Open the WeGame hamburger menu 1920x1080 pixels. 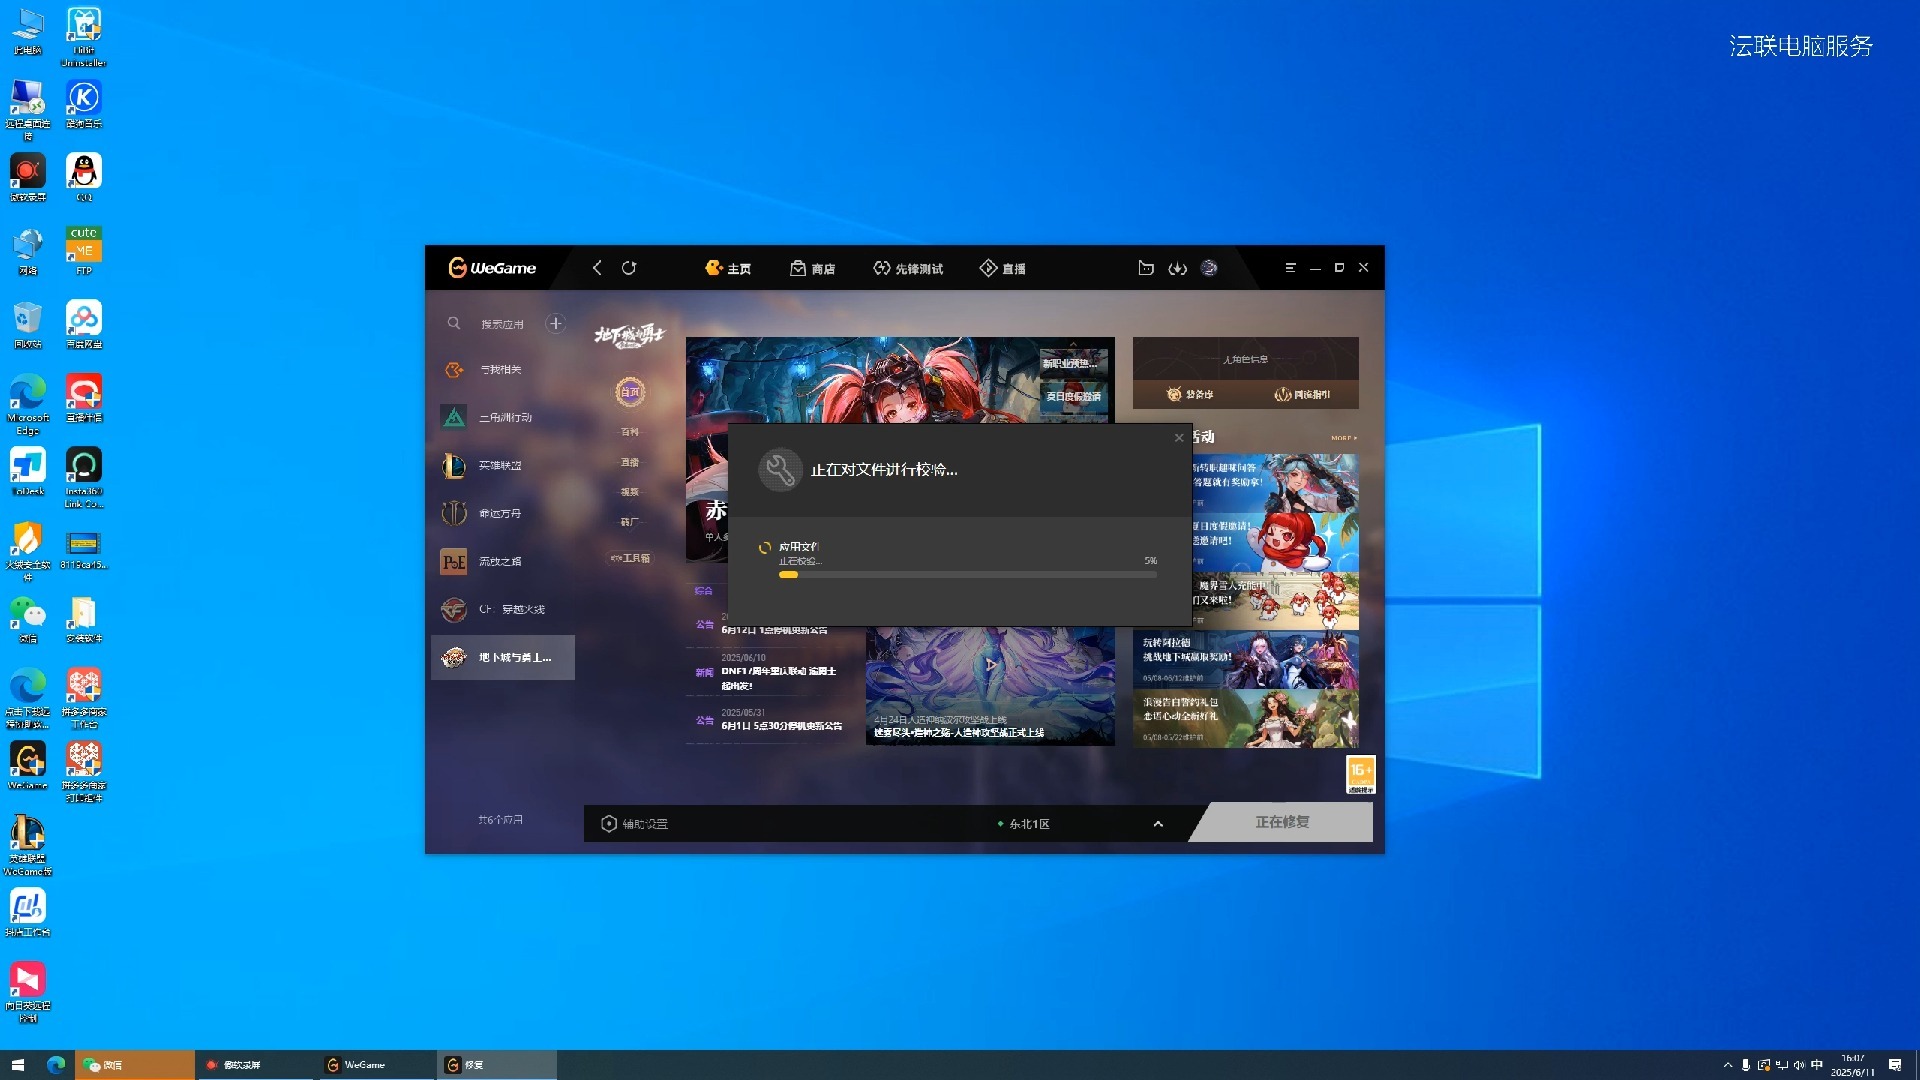tap(1290, 268)
